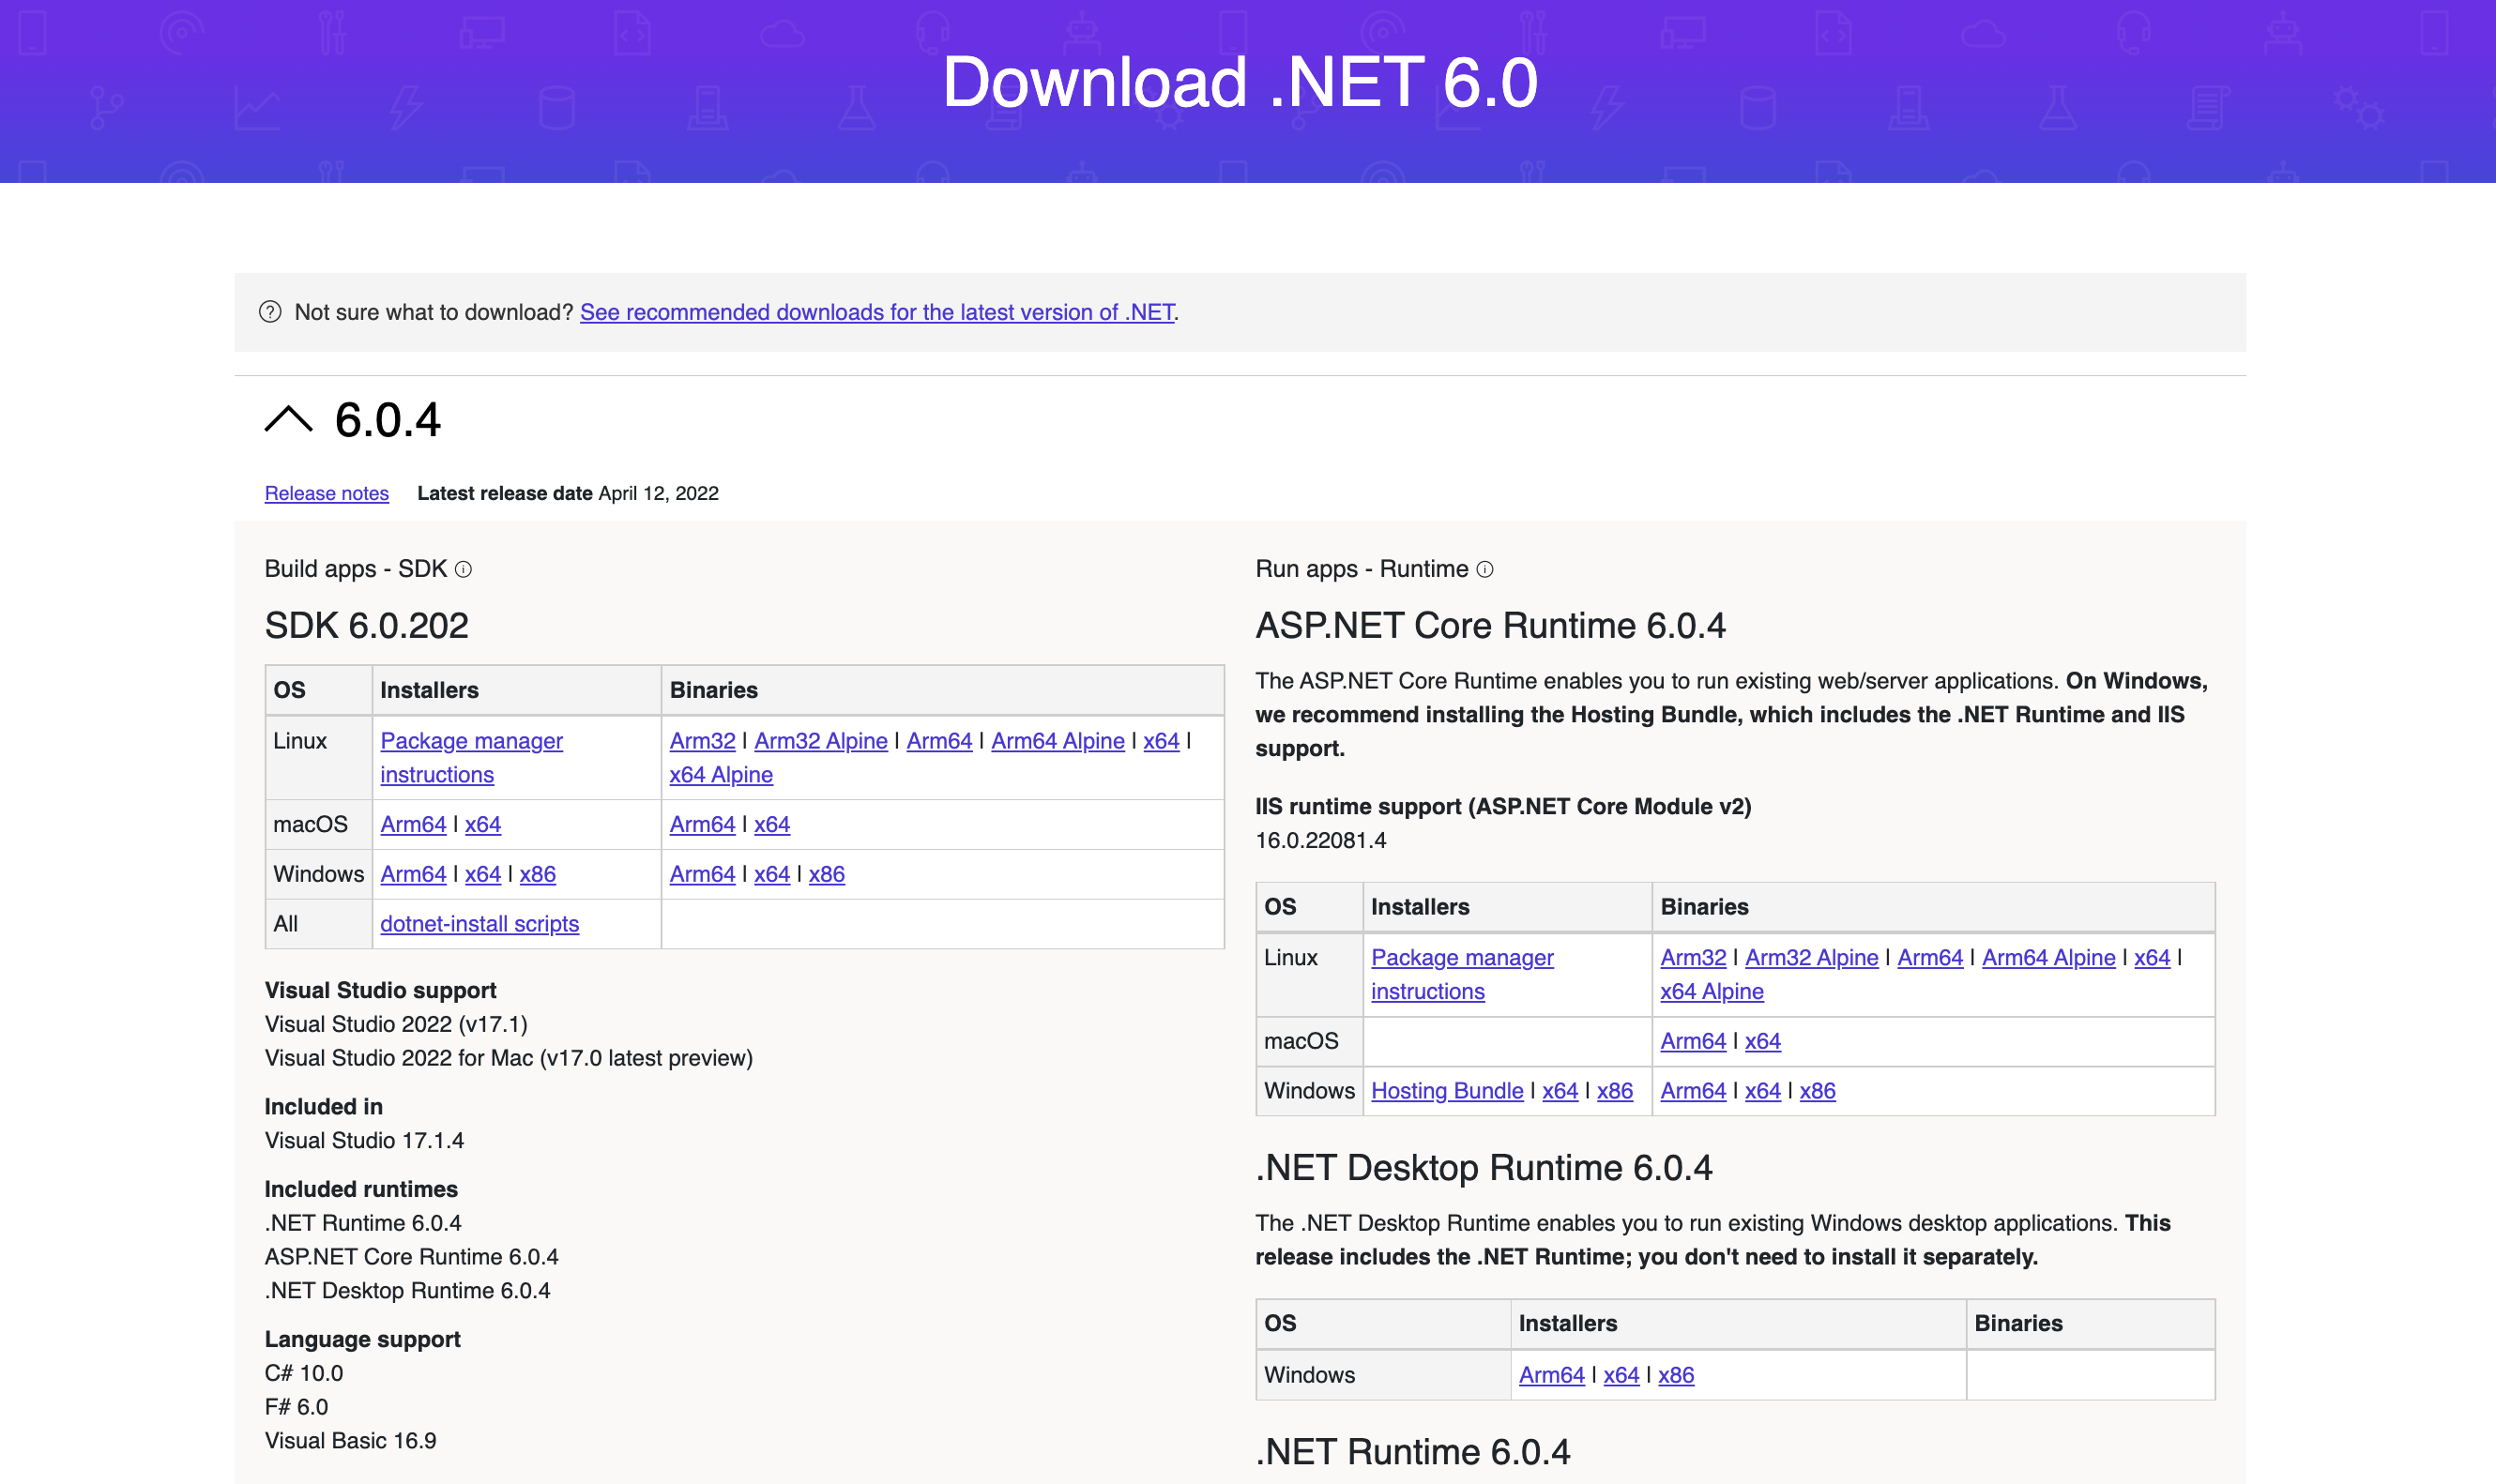2496x1484 pixels.
Task: Download SDK macOS Arm64 installer
Action: 413,824
